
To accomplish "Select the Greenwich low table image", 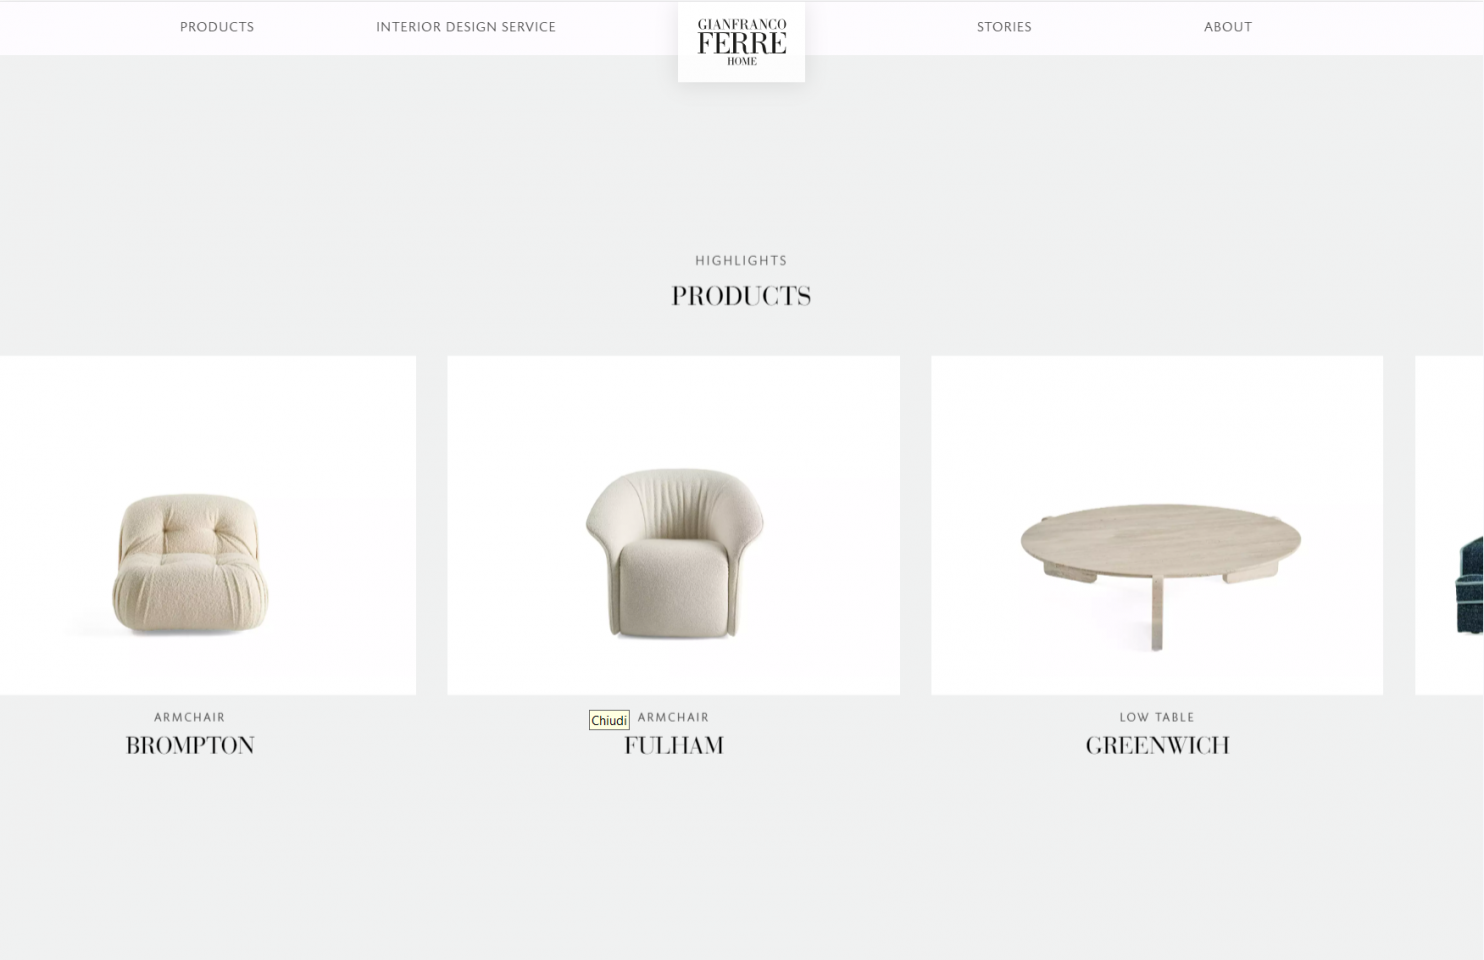I will pyautogui.click(x=1157, y=525).
